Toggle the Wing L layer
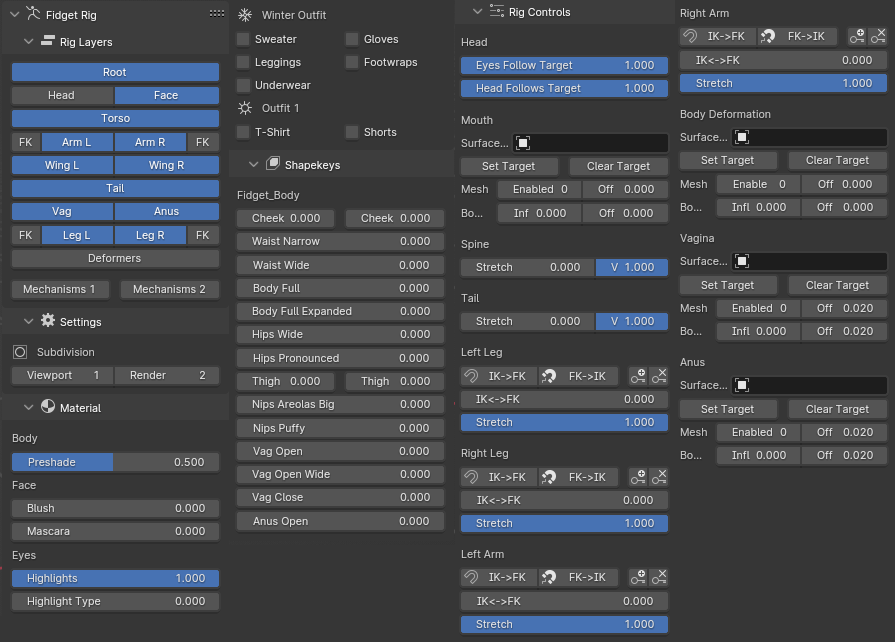This screenshot has width=895, height=642. tap(62, 165)
